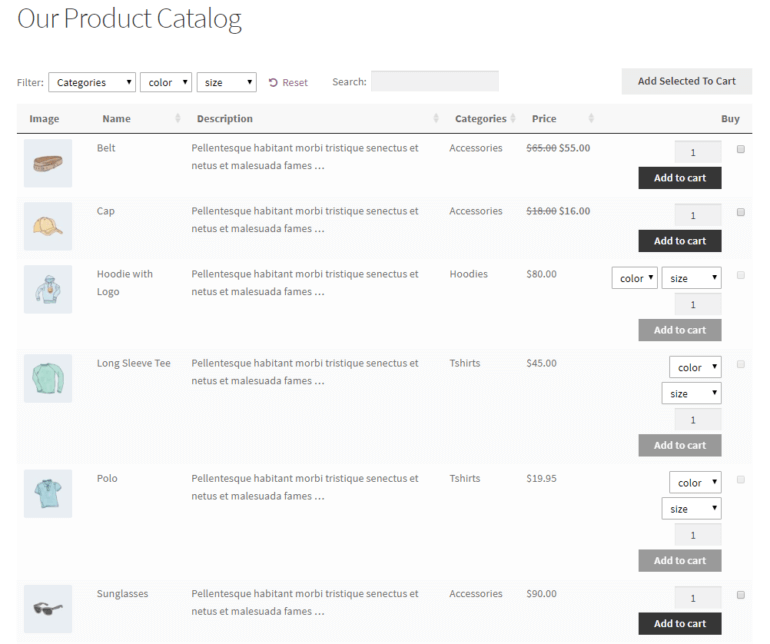The image size is (770, 644).
Task: Add the Cap to cart
Action: 680,241
